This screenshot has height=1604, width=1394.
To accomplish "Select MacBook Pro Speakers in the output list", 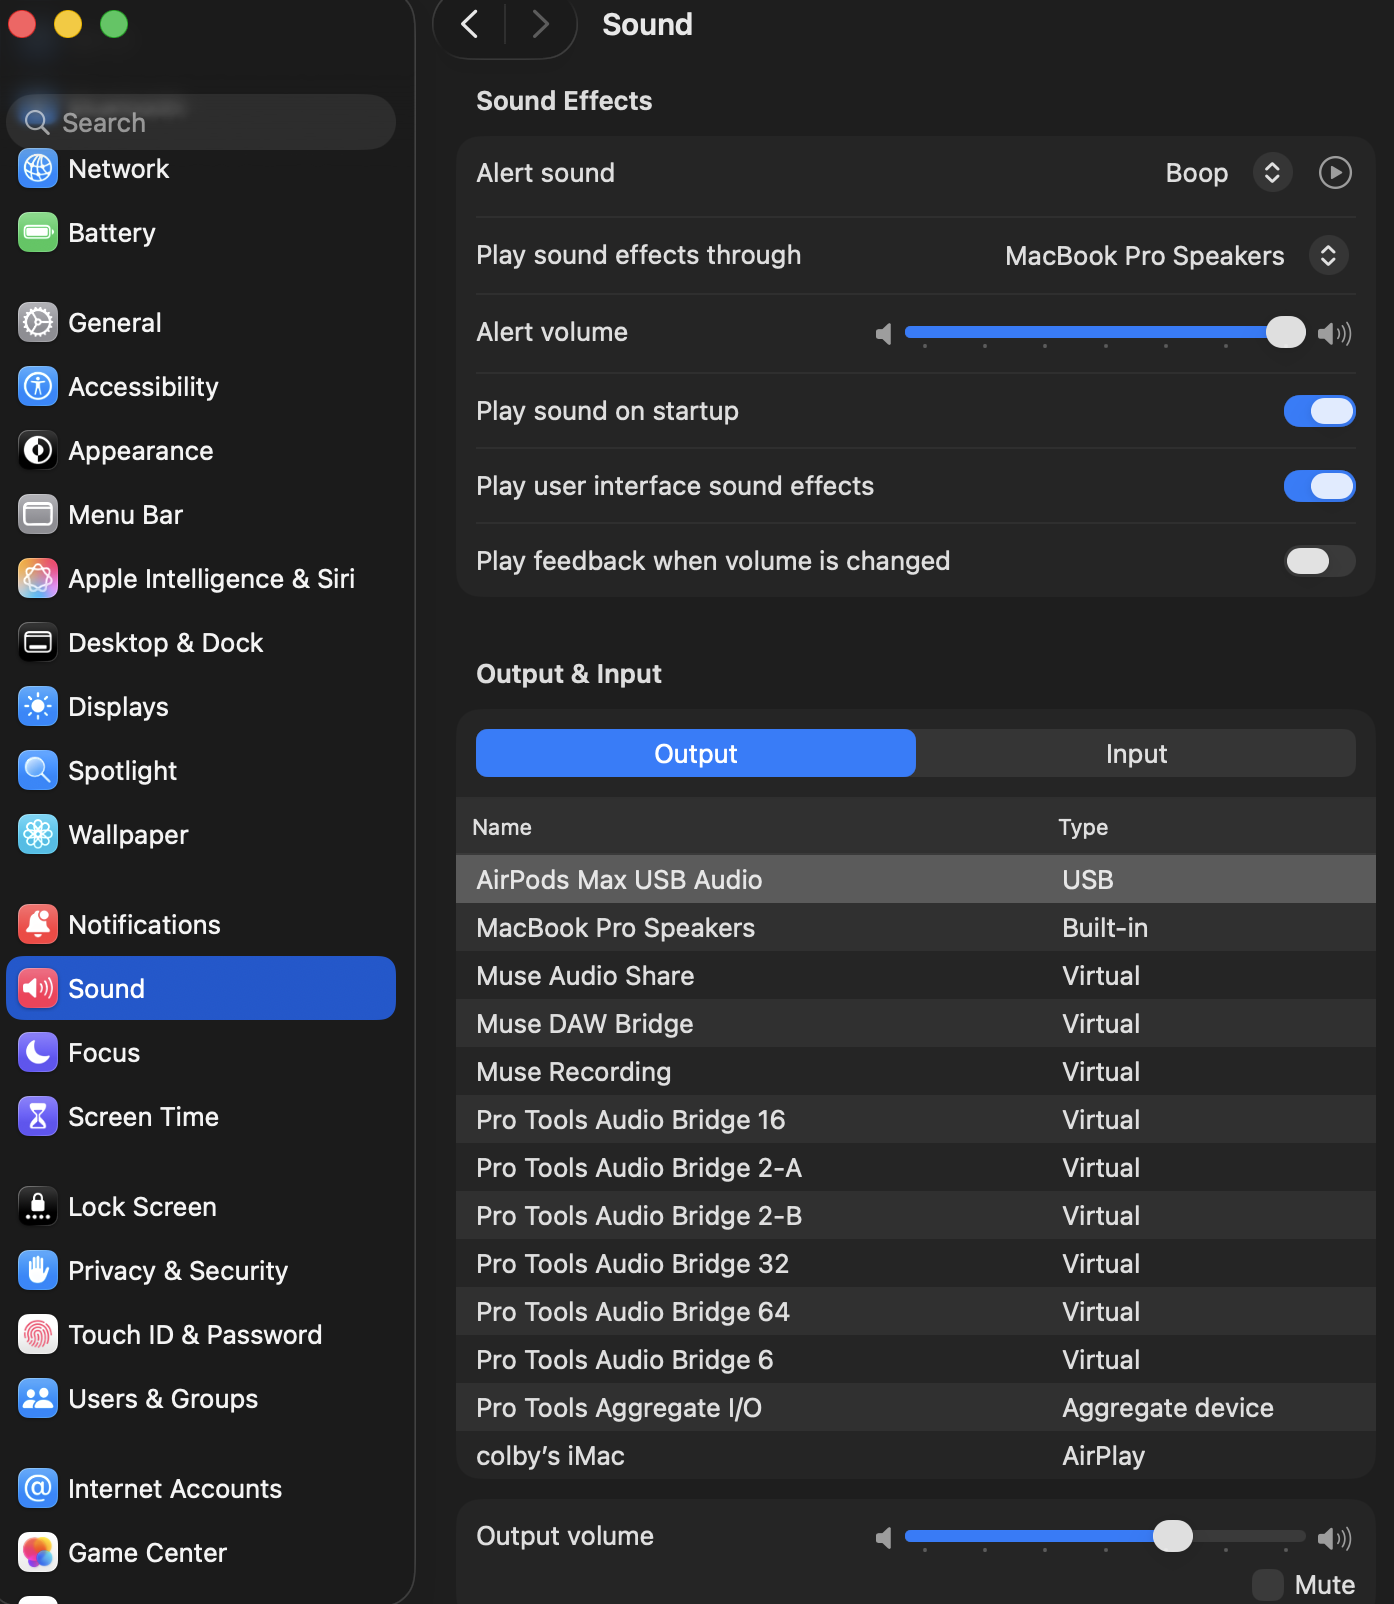I will click(x=916, y=927).
